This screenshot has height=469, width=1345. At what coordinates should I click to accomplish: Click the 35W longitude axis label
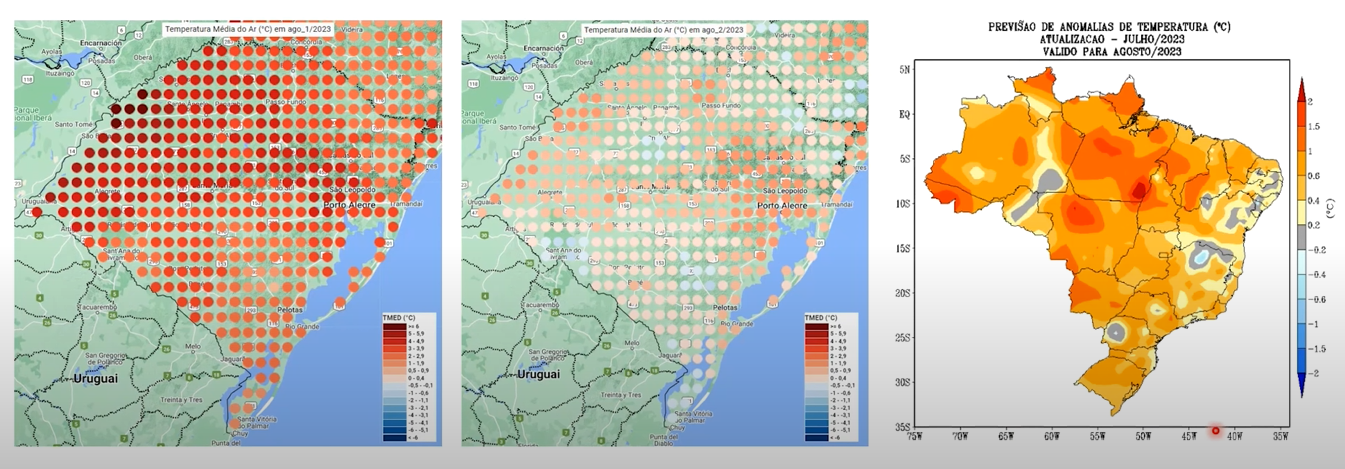[1280, 435]
